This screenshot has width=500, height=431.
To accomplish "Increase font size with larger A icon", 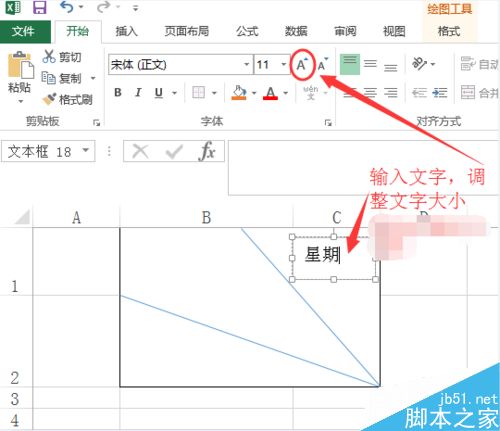I will pos(302,65).
